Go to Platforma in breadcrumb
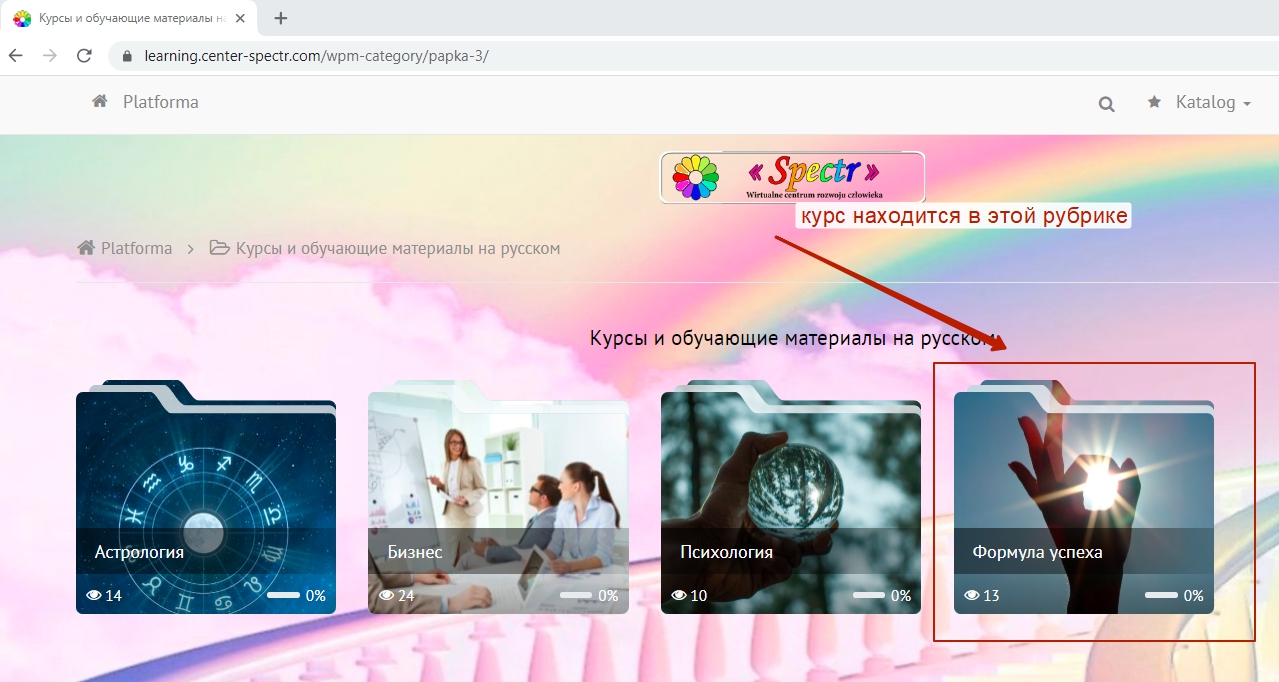The width and height of the screenshot is (1279, 682). [x=136, y=248]
